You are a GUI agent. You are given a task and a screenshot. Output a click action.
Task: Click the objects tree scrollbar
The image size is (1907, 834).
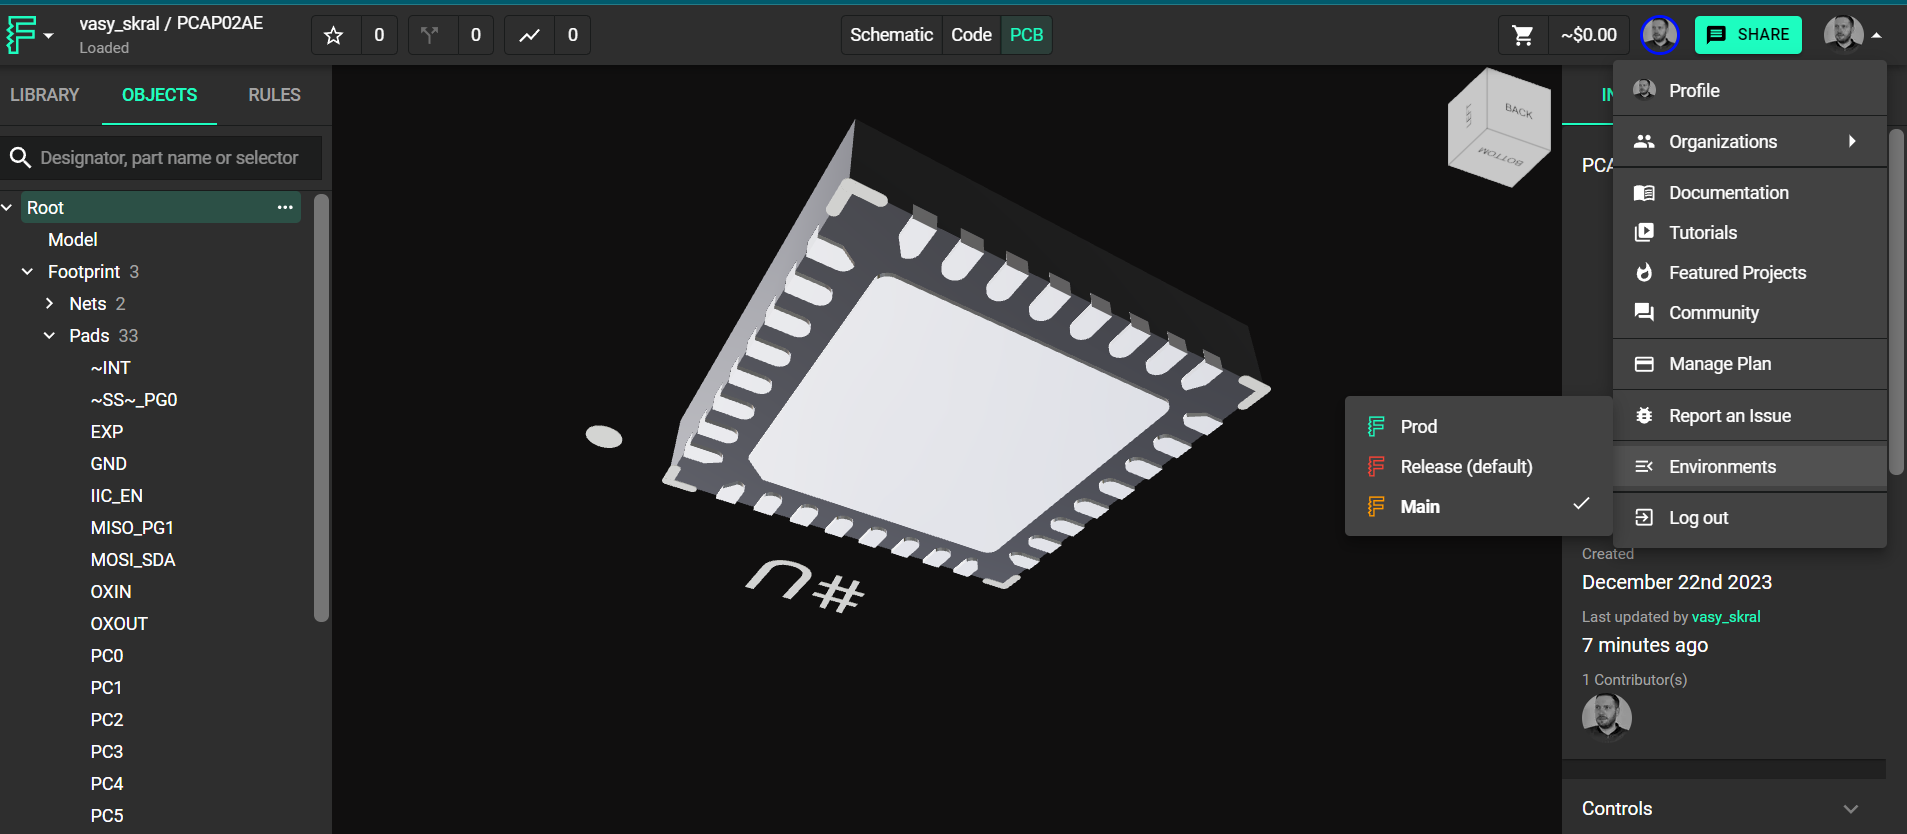(321, 408)
